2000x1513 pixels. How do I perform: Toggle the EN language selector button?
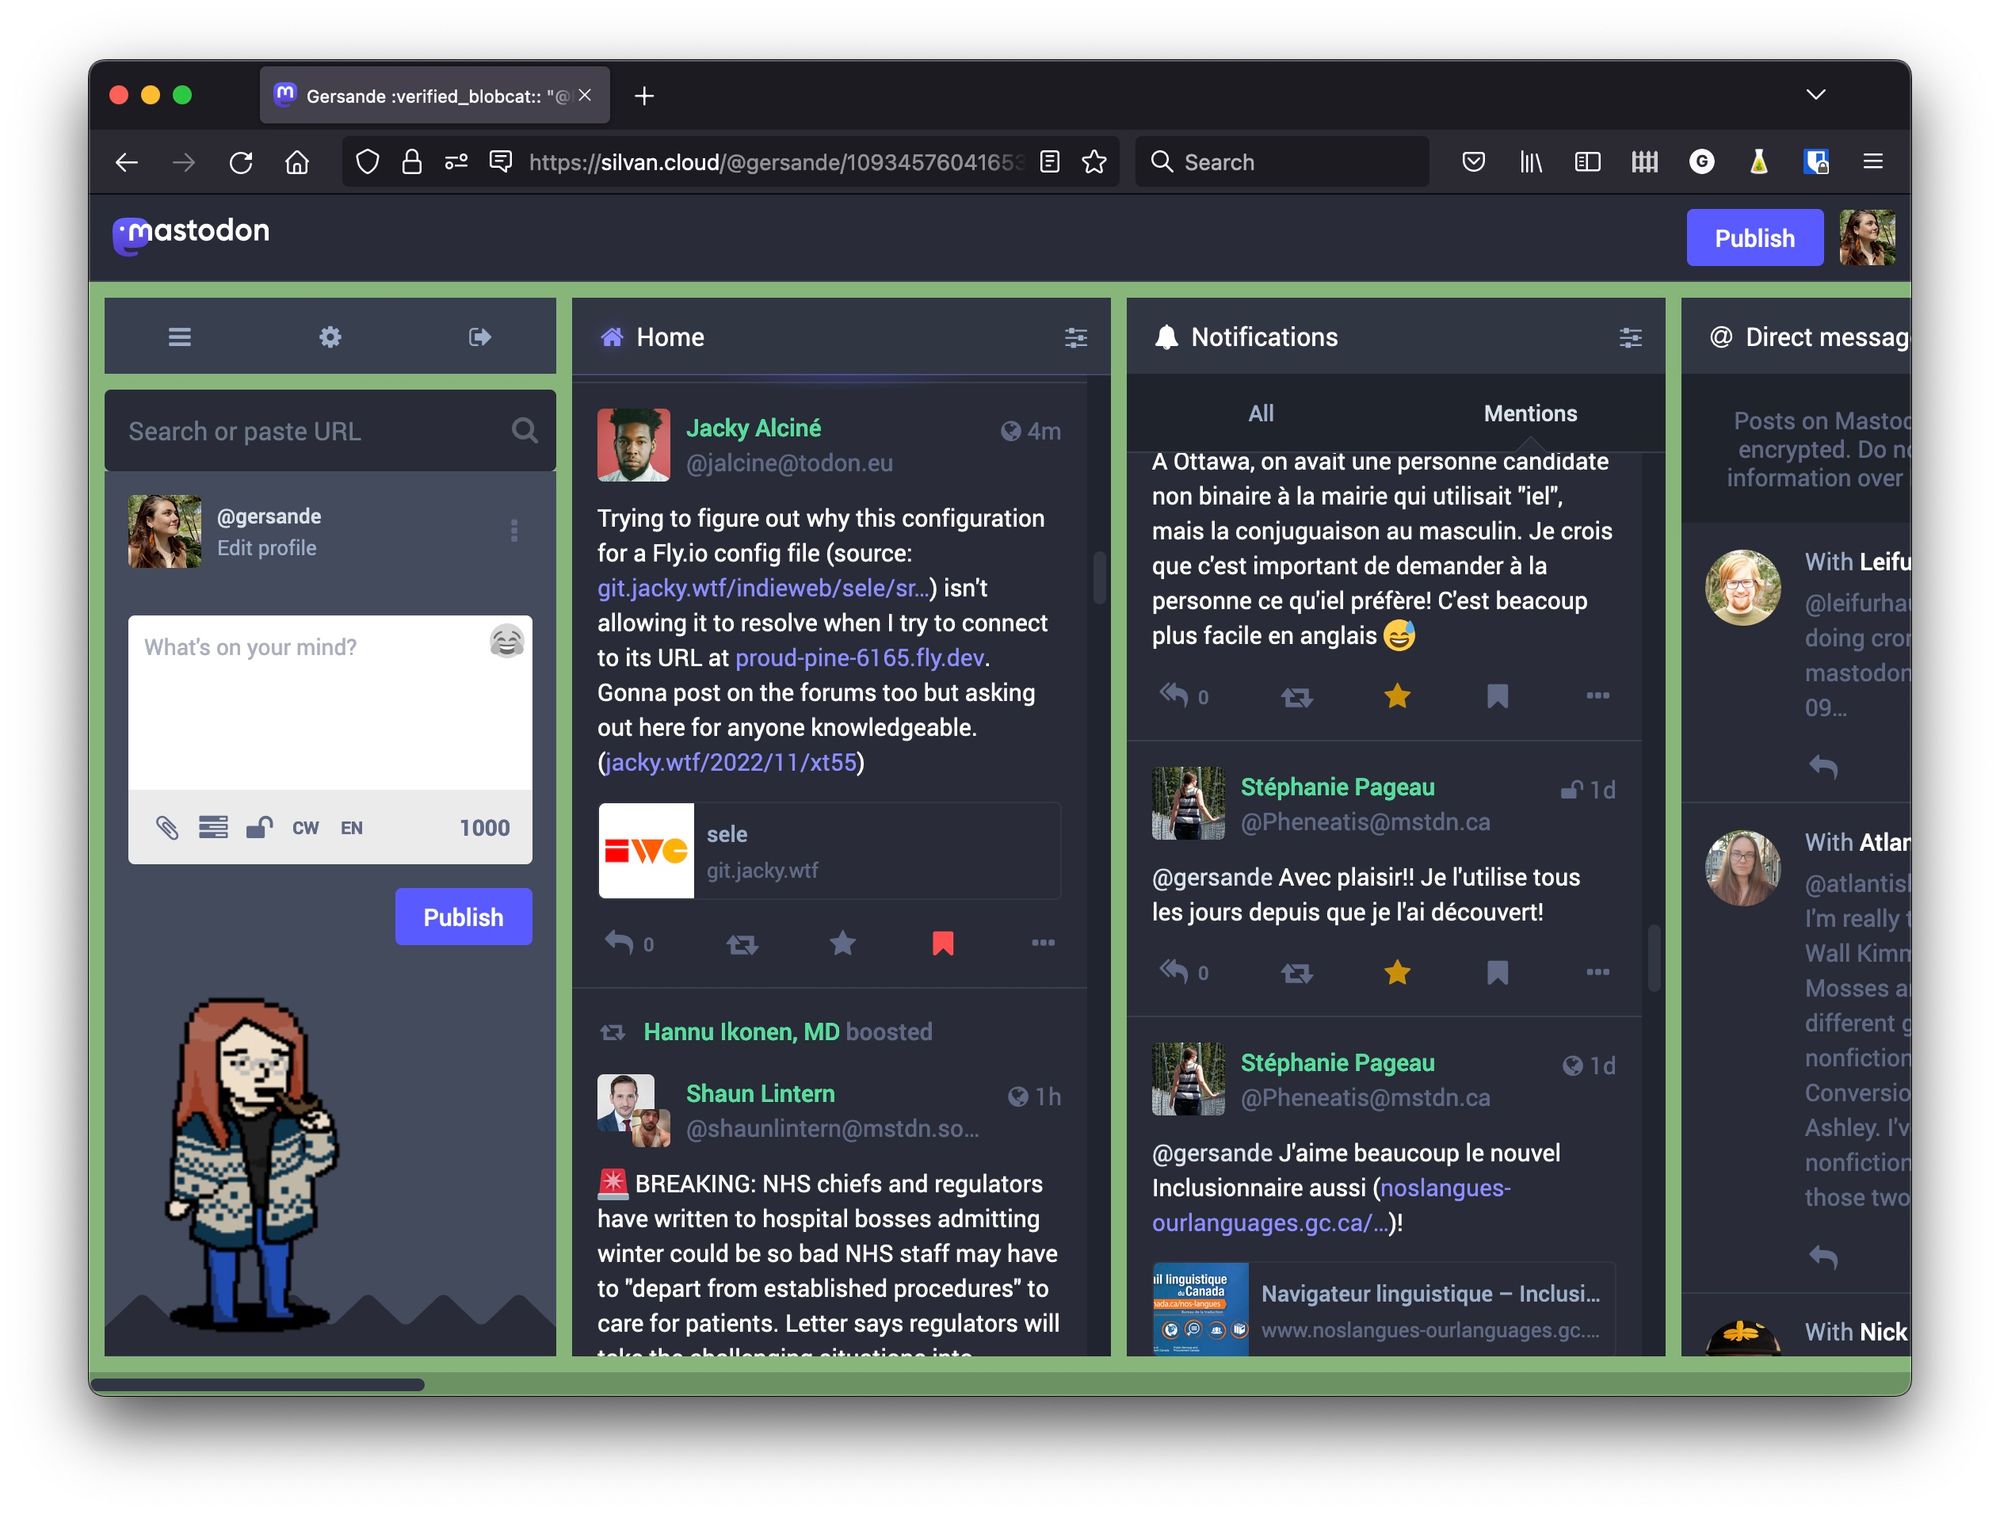(353, 825)
